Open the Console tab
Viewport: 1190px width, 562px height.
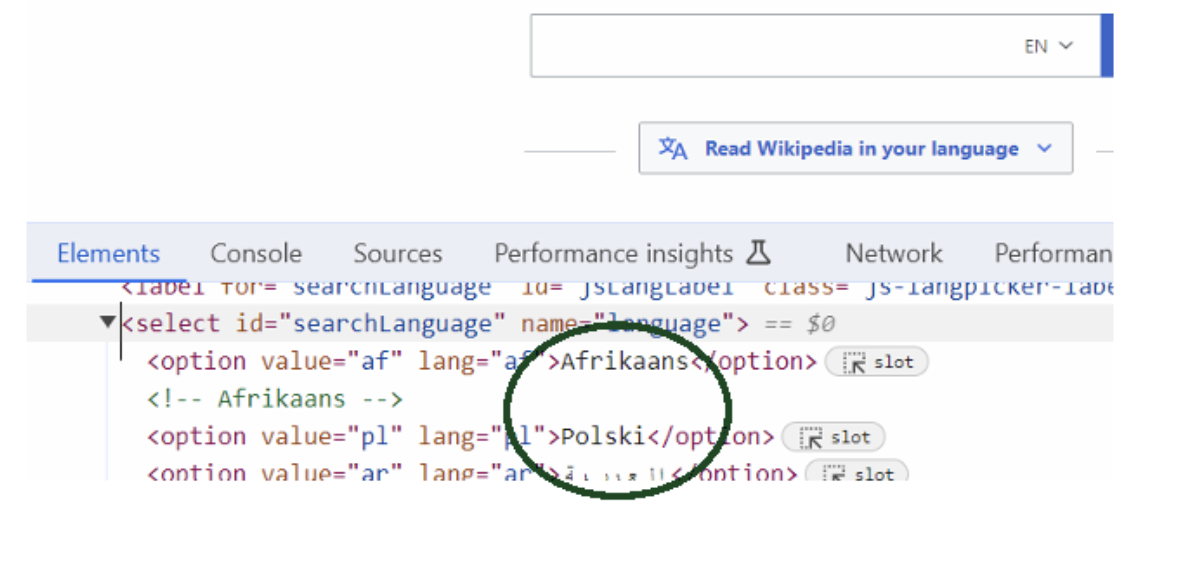[256, 253]
